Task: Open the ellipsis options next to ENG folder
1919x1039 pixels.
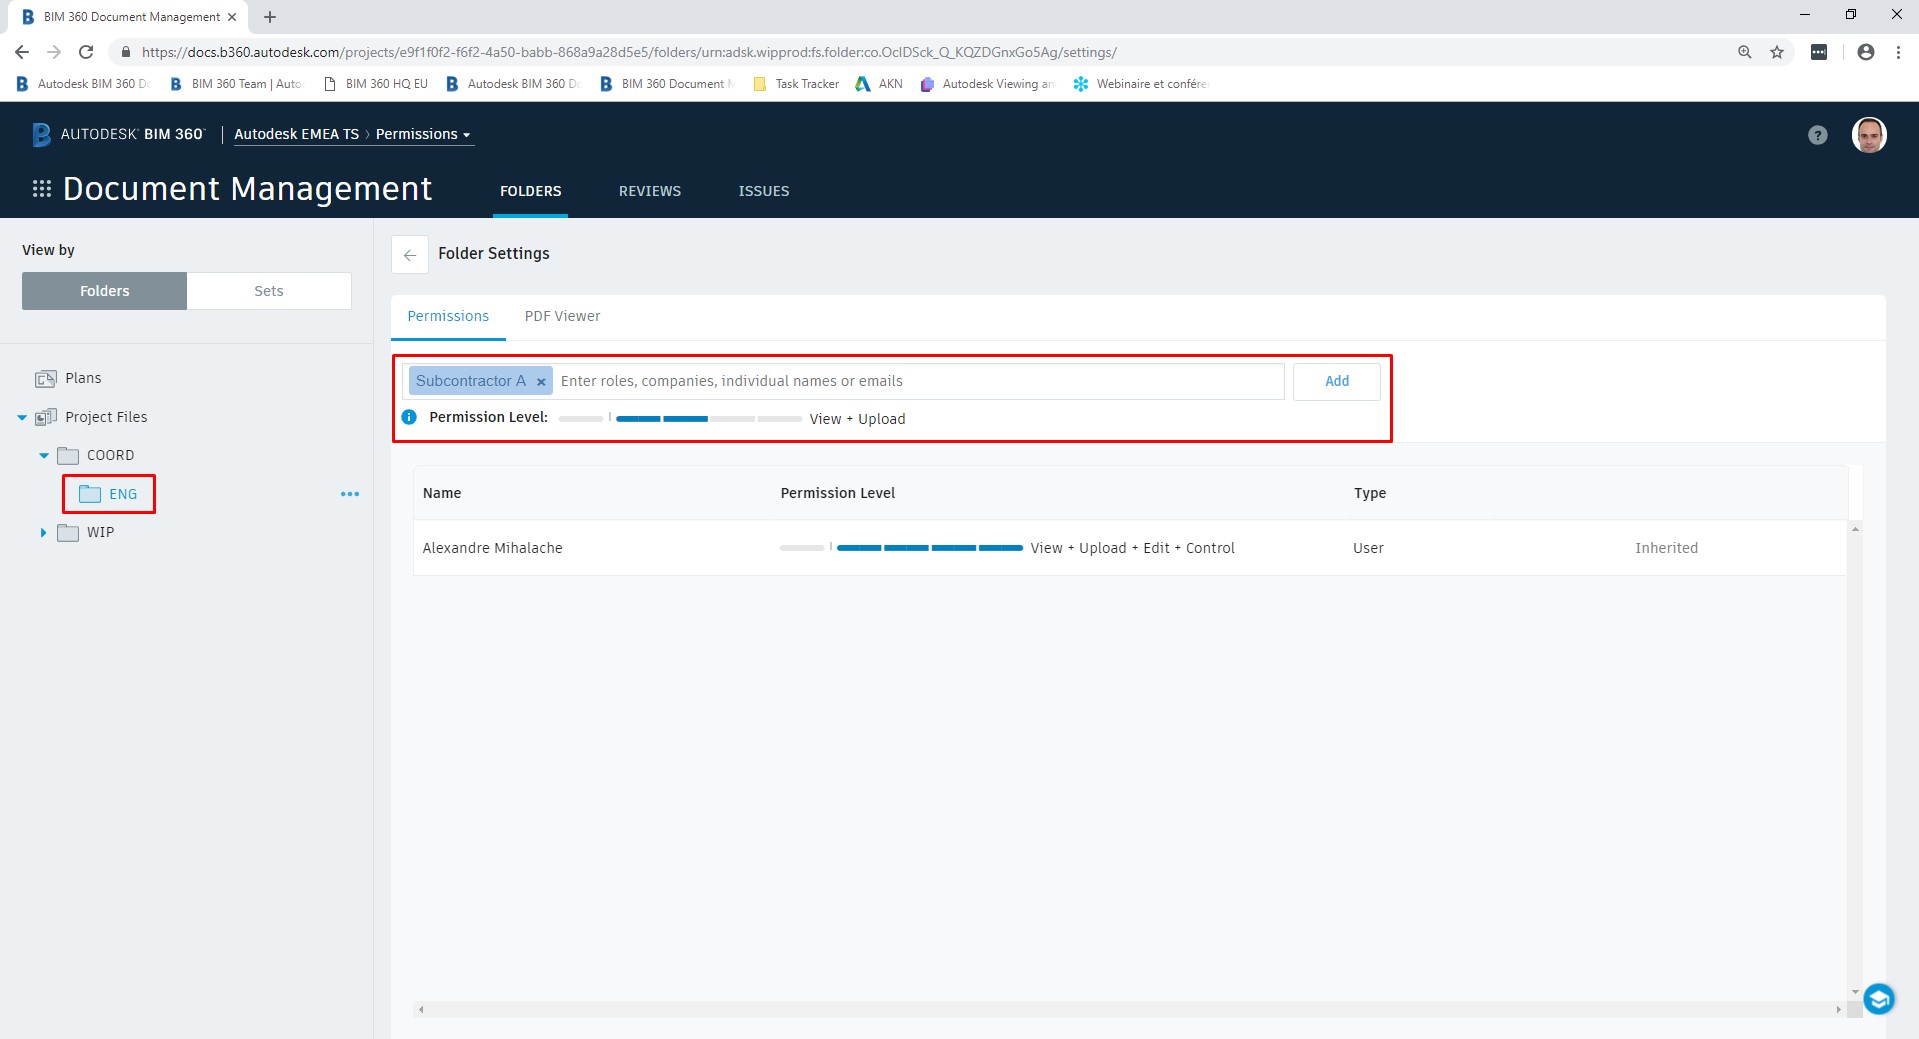Action: tap(349, 493)
